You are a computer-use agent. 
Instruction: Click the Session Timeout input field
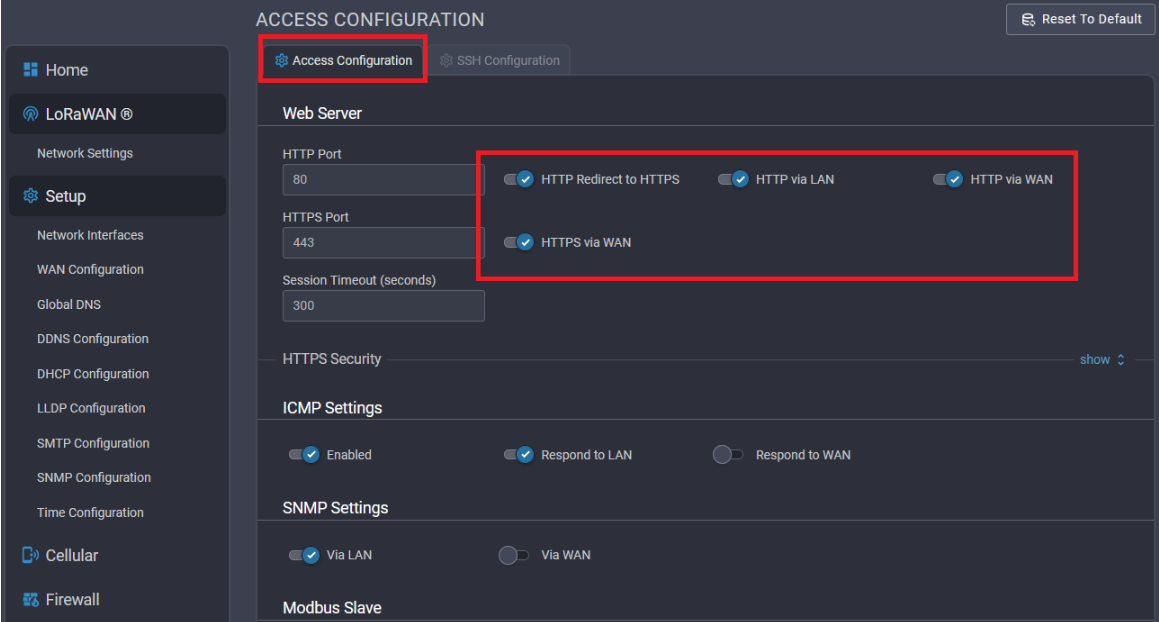tap(383, 306)
